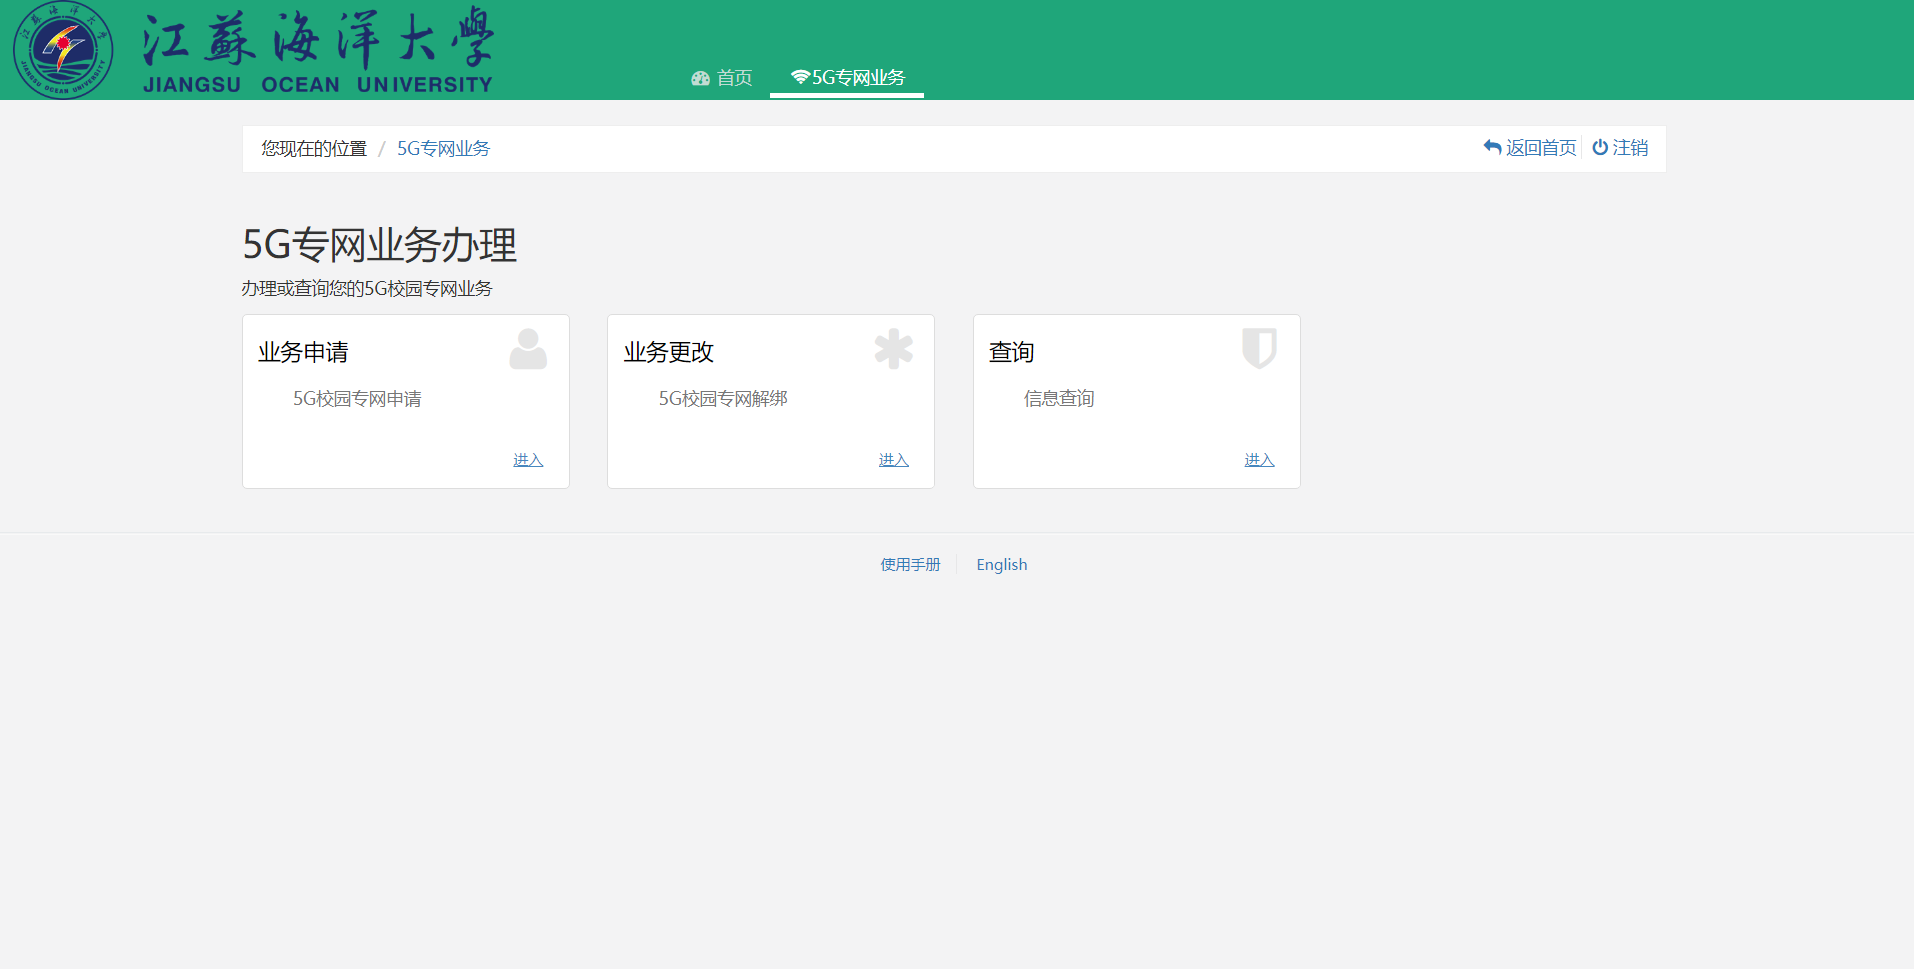The height and width of the screenshot is (969, 1914).
Task: Click 进入 in the 业务申请 card
Action: (x=528, y=460)
